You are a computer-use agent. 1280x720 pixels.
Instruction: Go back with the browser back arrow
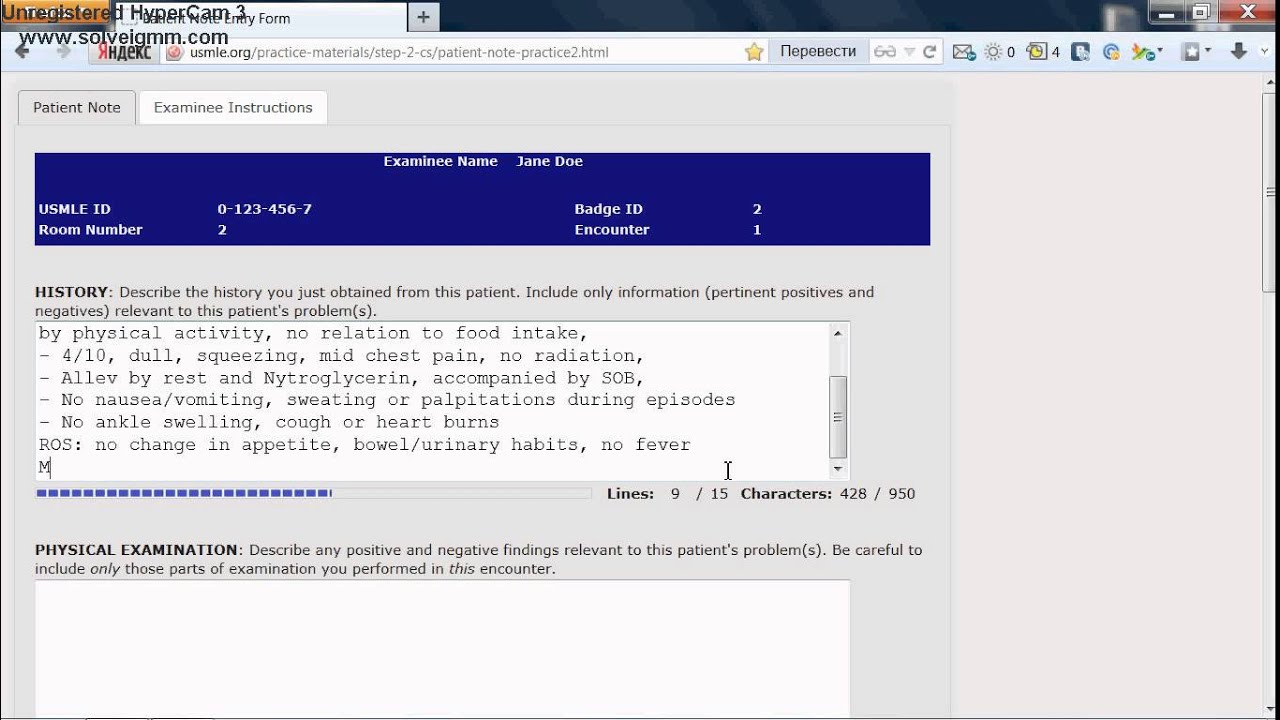click(22, 52)
